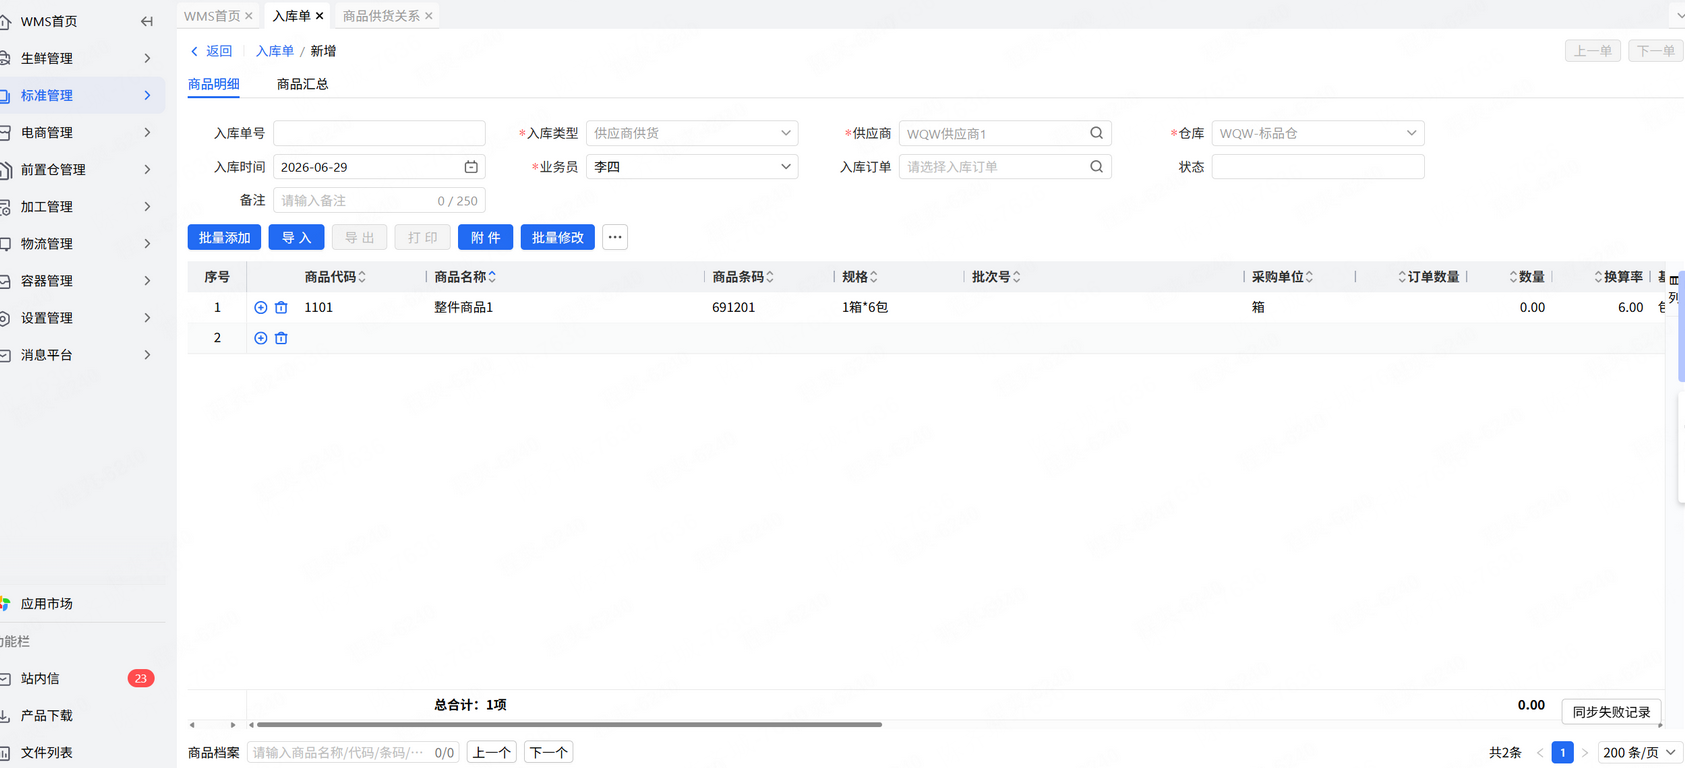Delete row 1 with trash icon
1685x768 pixels.
pos(281,308)
